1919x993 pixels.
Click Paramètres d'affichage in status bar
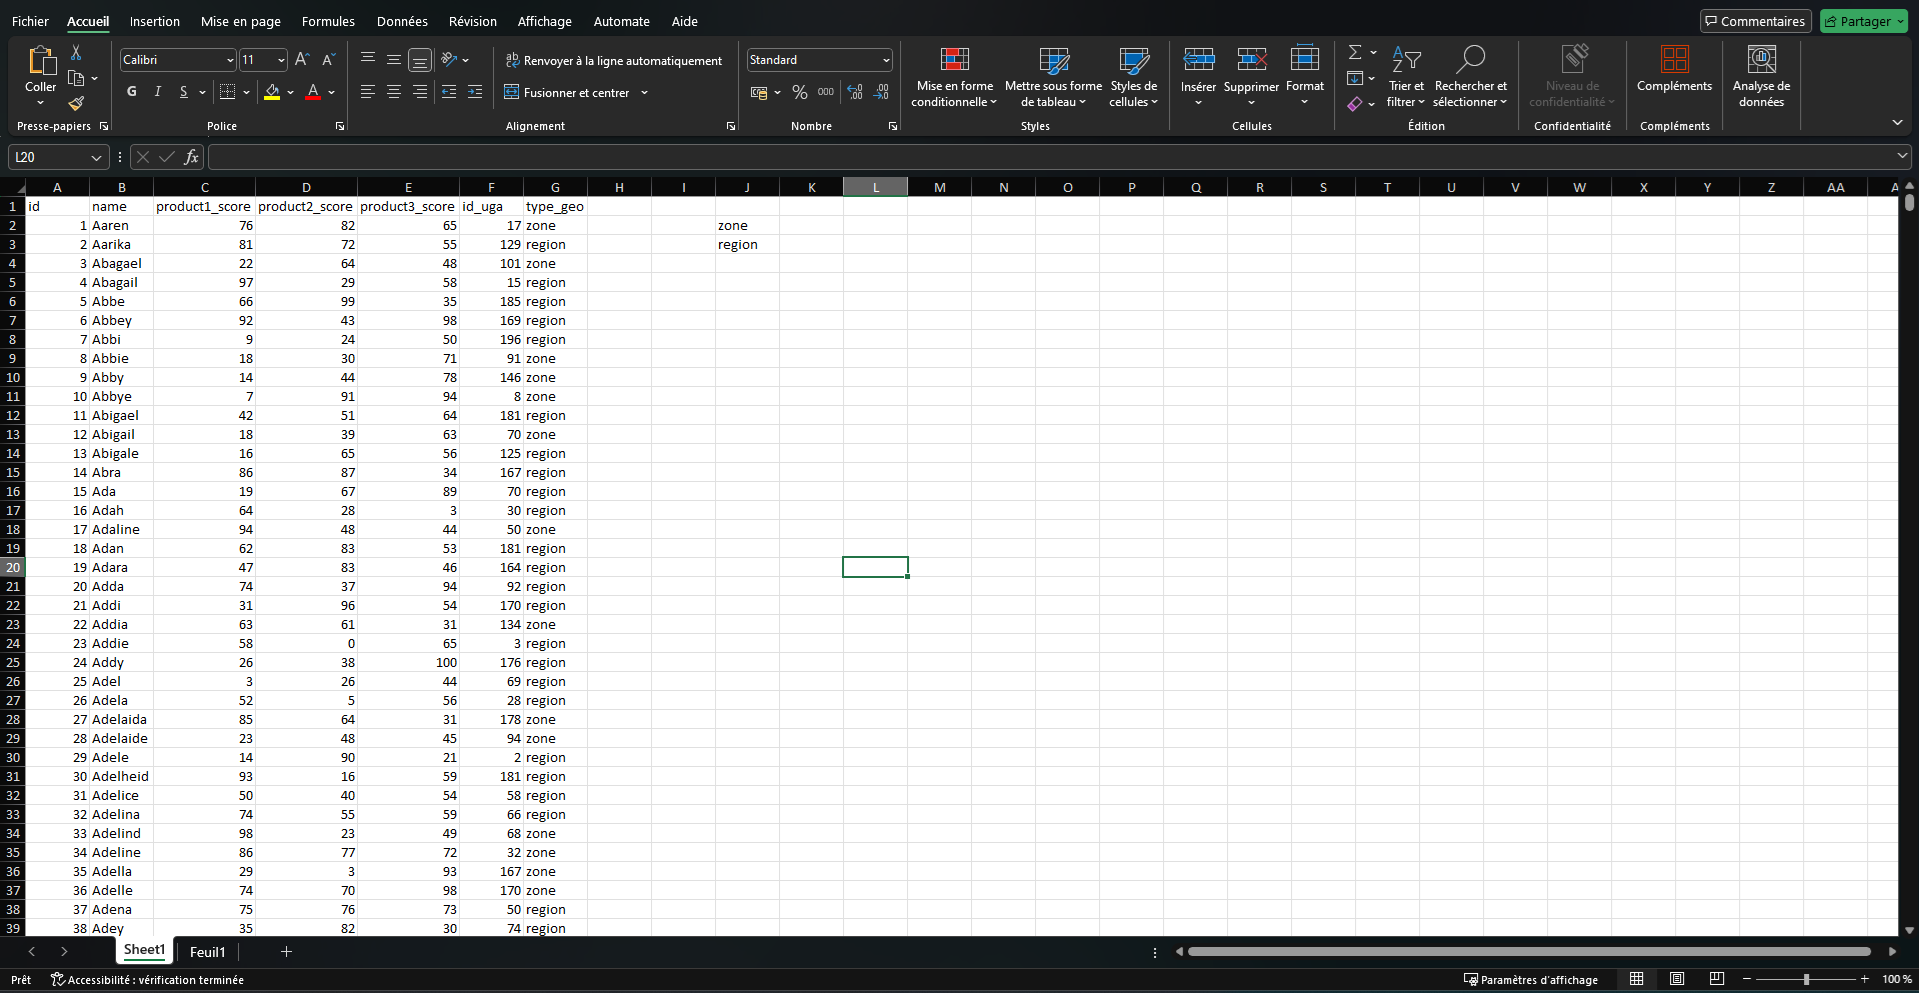[1531, 980]
